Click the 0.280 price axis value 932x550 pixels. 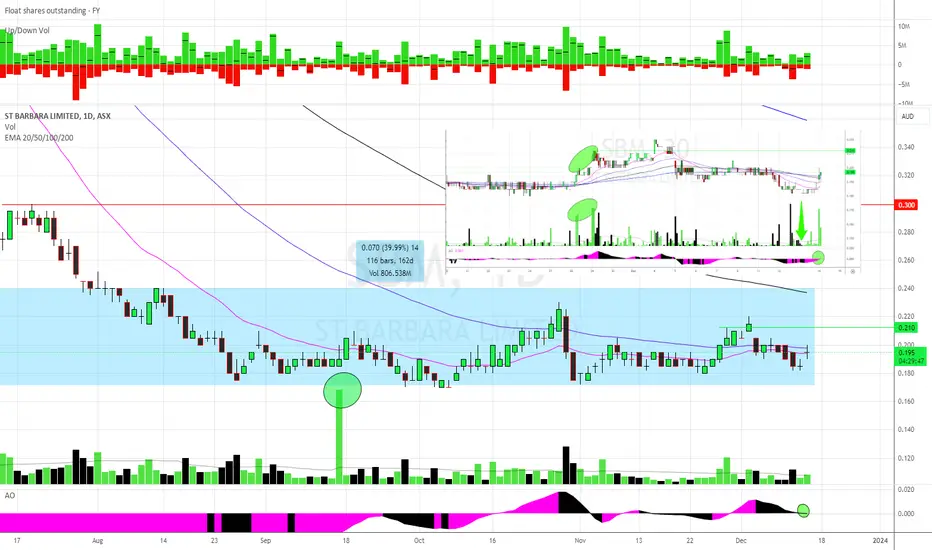(906, 232)
